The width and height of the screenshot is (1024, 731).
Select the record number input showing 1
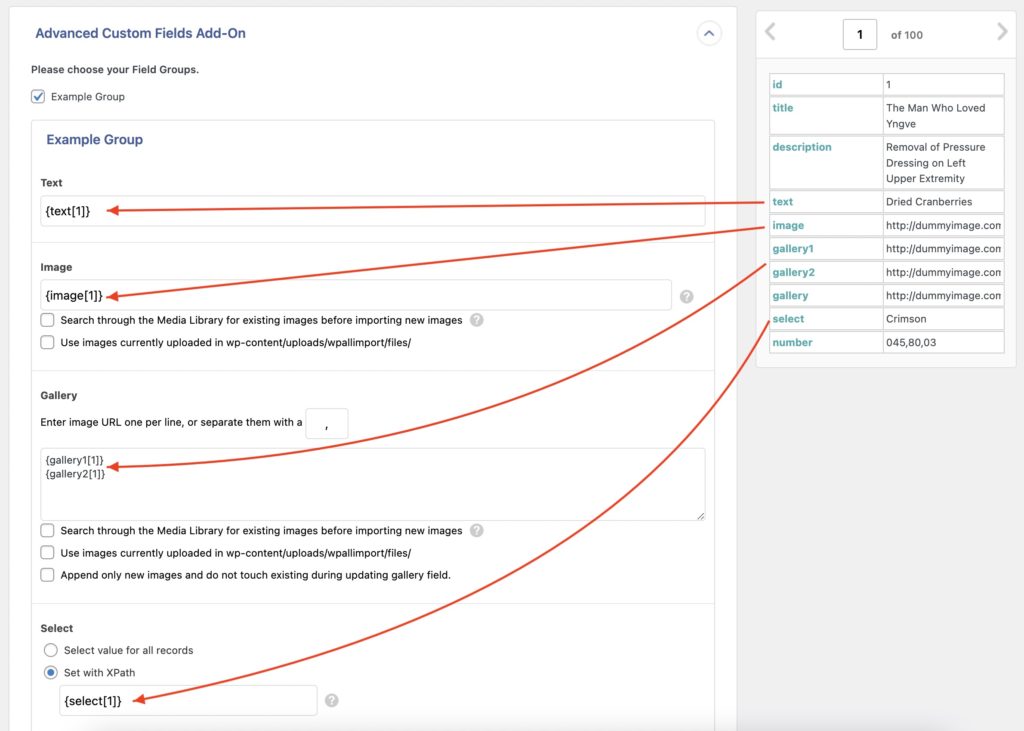[860, 33]
